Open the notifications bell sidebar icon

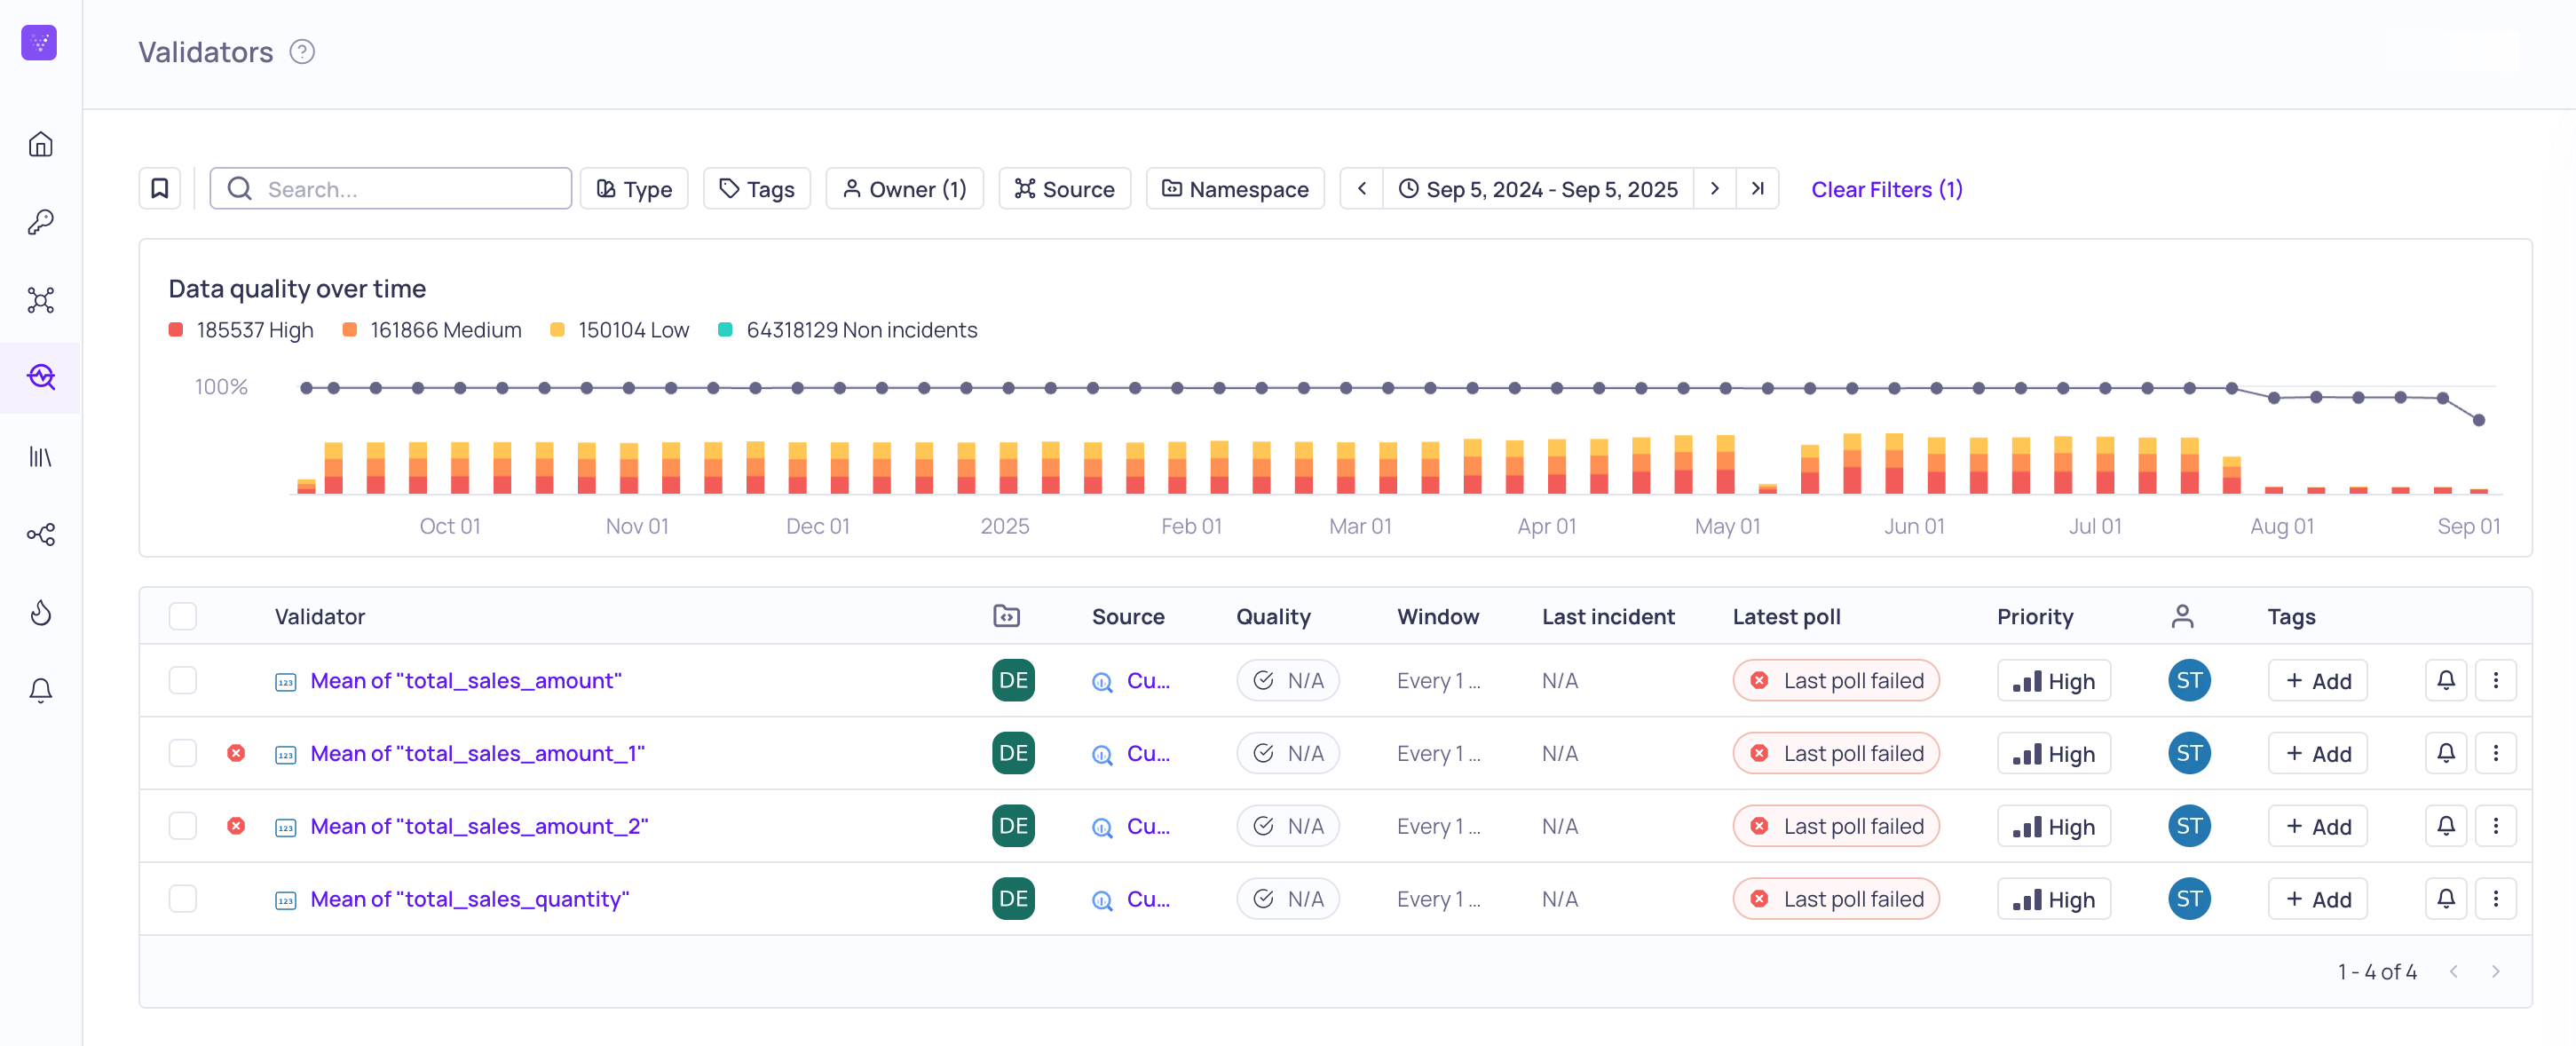40,690
